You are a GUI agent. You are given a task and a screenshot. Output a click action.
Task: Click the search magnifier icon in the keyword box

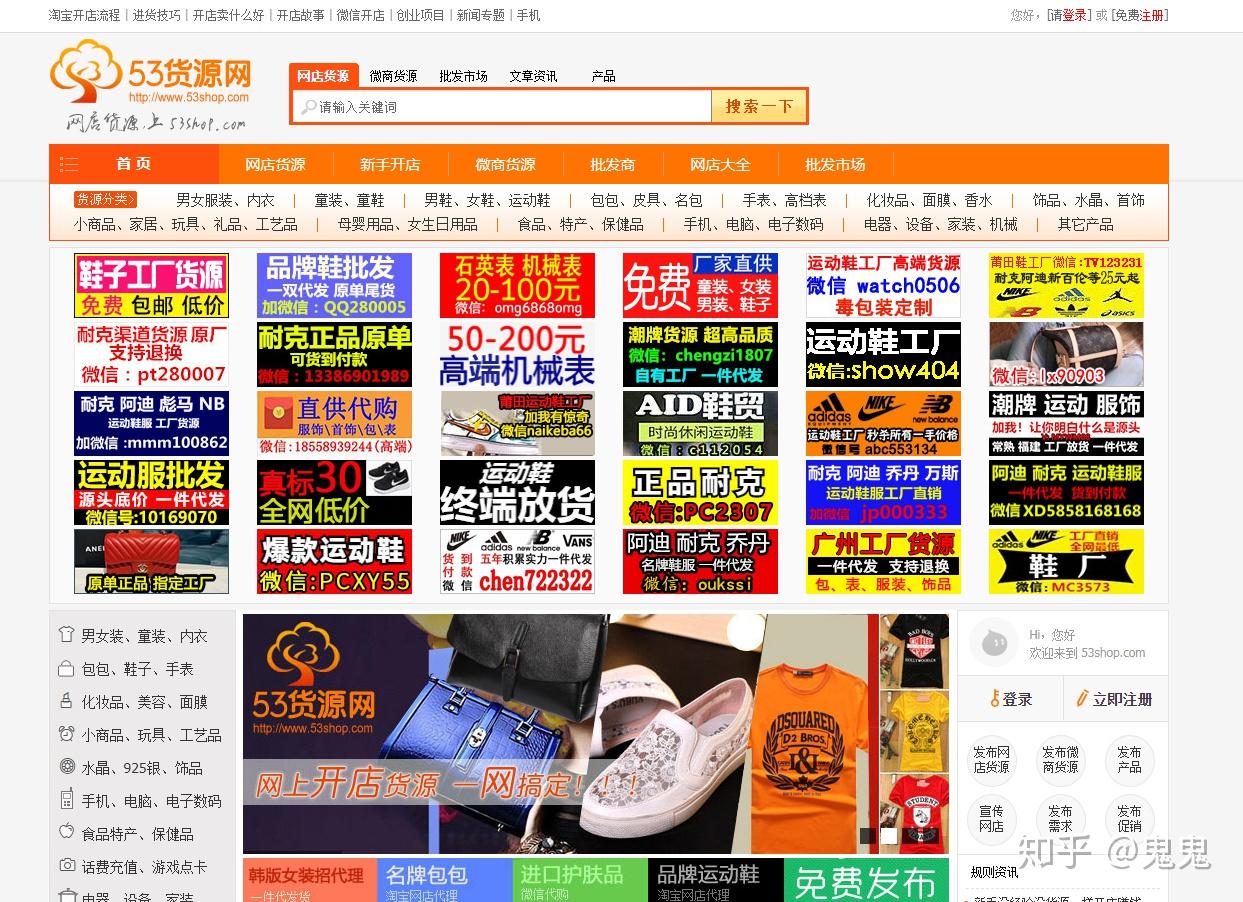[309, 107]
